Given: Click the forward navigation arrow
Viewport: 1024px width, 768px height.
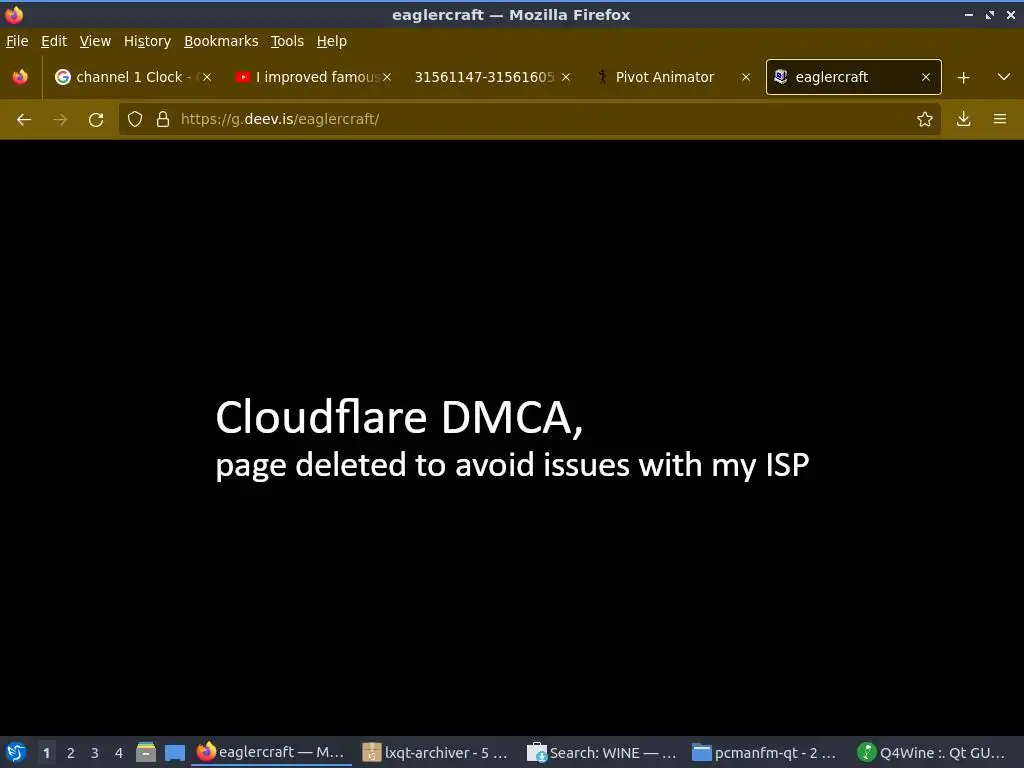Looking at the screenshot, I should coord(60,120).
